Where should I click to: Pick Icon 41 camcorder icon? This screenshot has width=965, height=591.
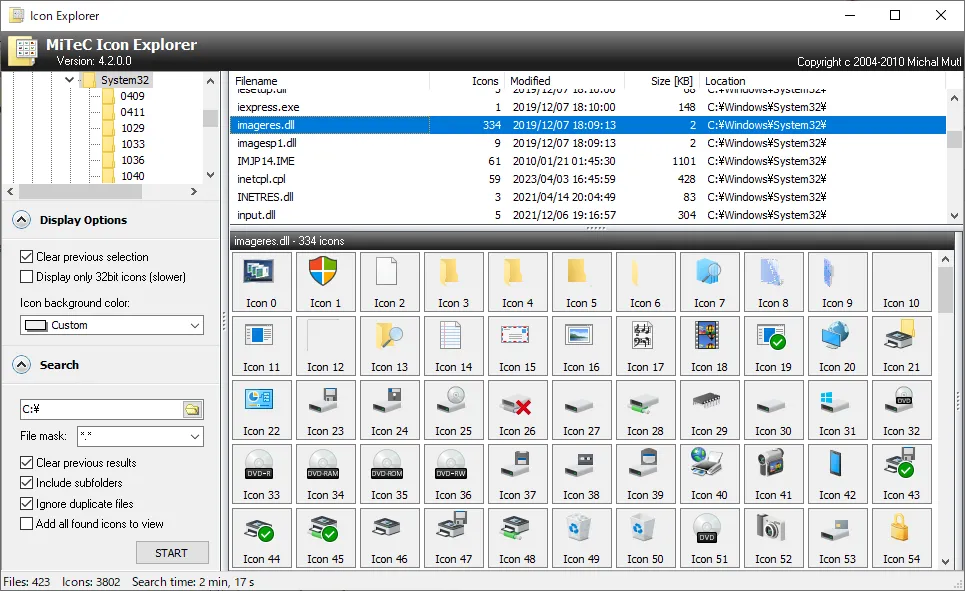[774, 474]
